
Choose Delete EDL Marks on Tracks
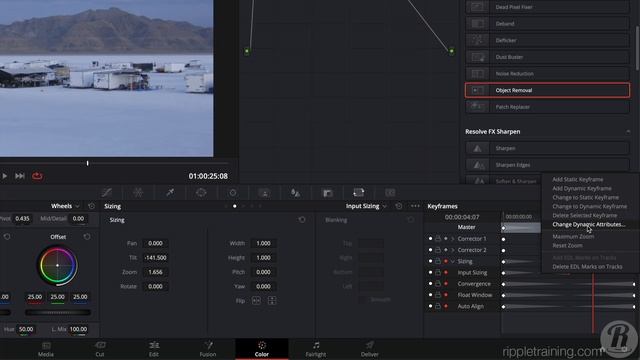(587, 267)
